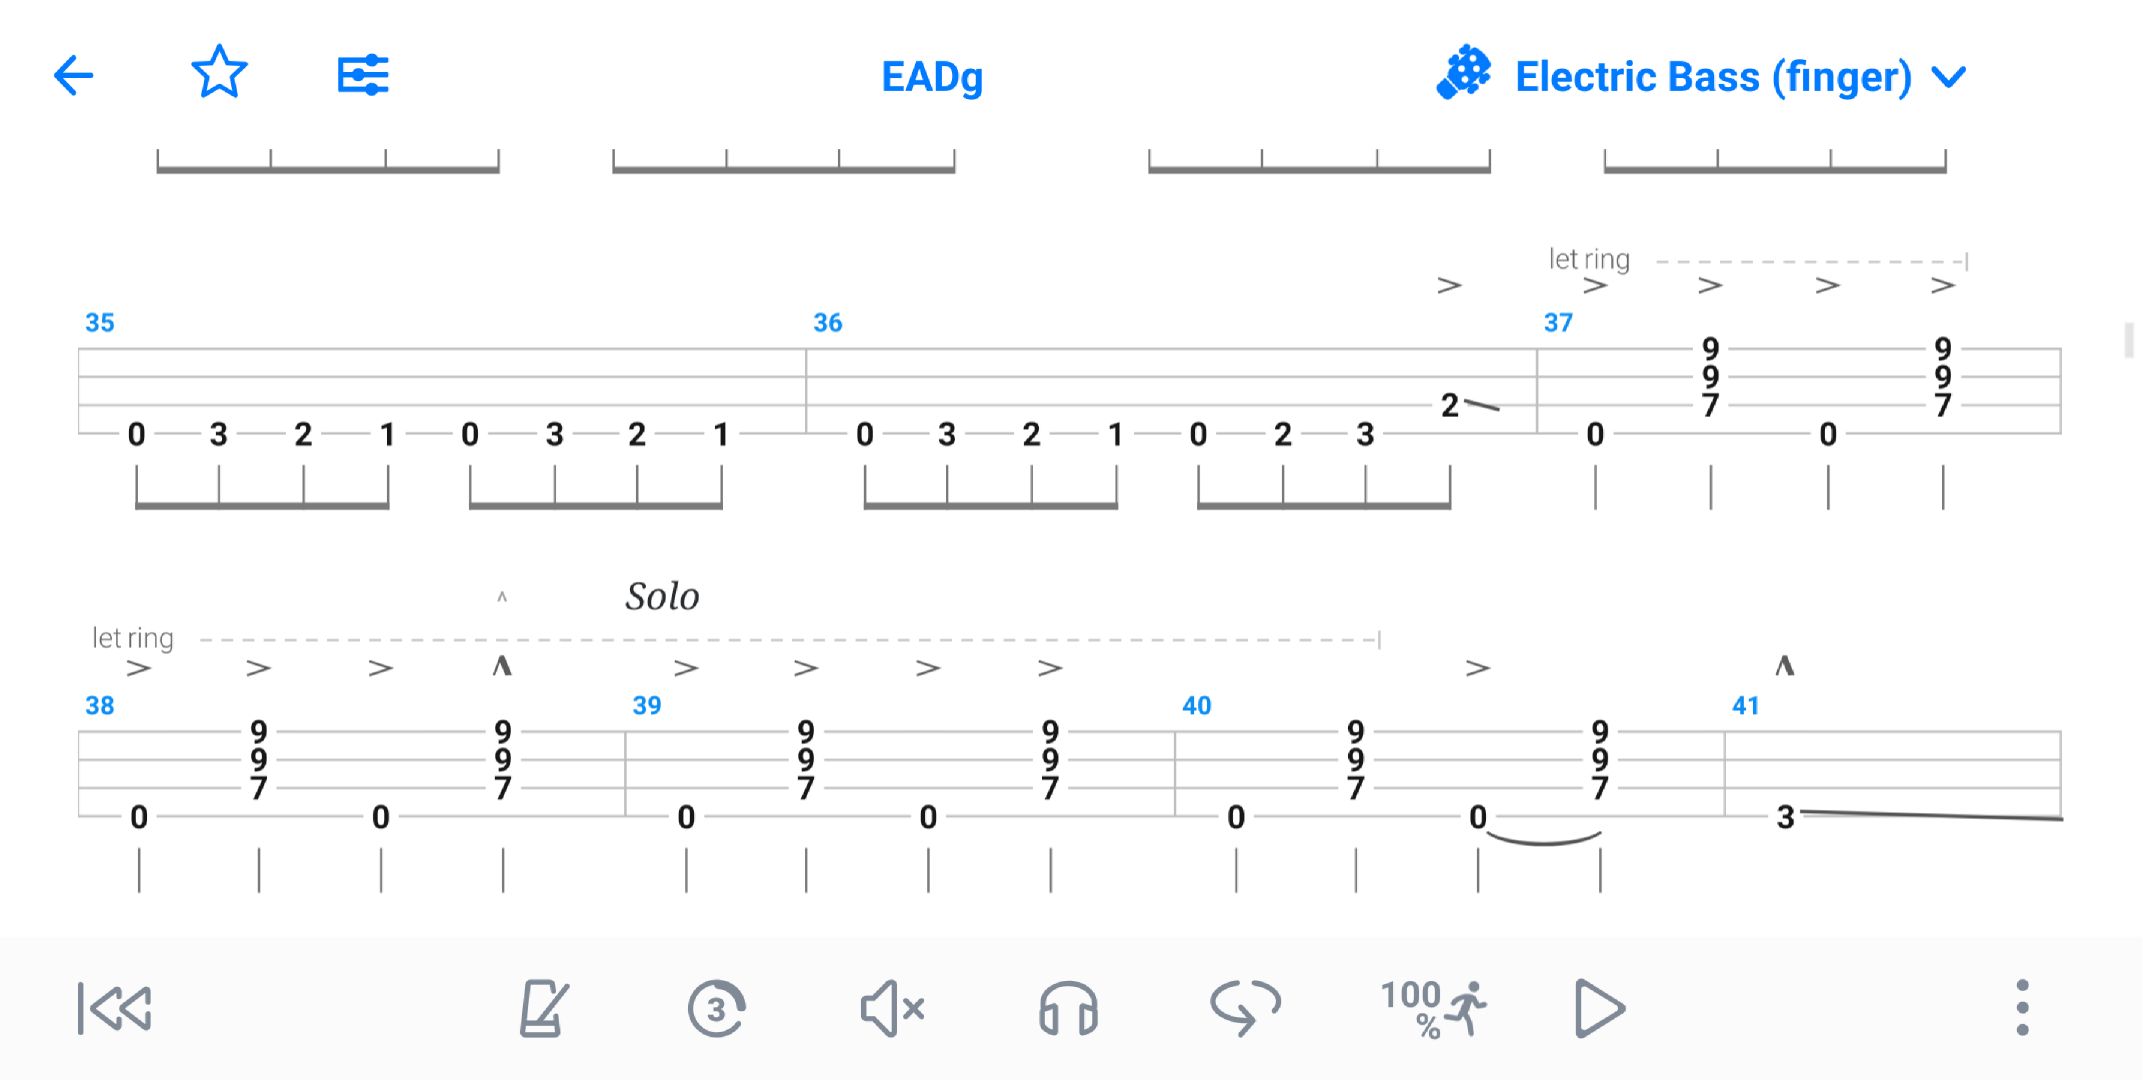Viewport: 2143px width, 1080px height.
Task: Rewind playback to the beginning
Action: pos(114,1008)
